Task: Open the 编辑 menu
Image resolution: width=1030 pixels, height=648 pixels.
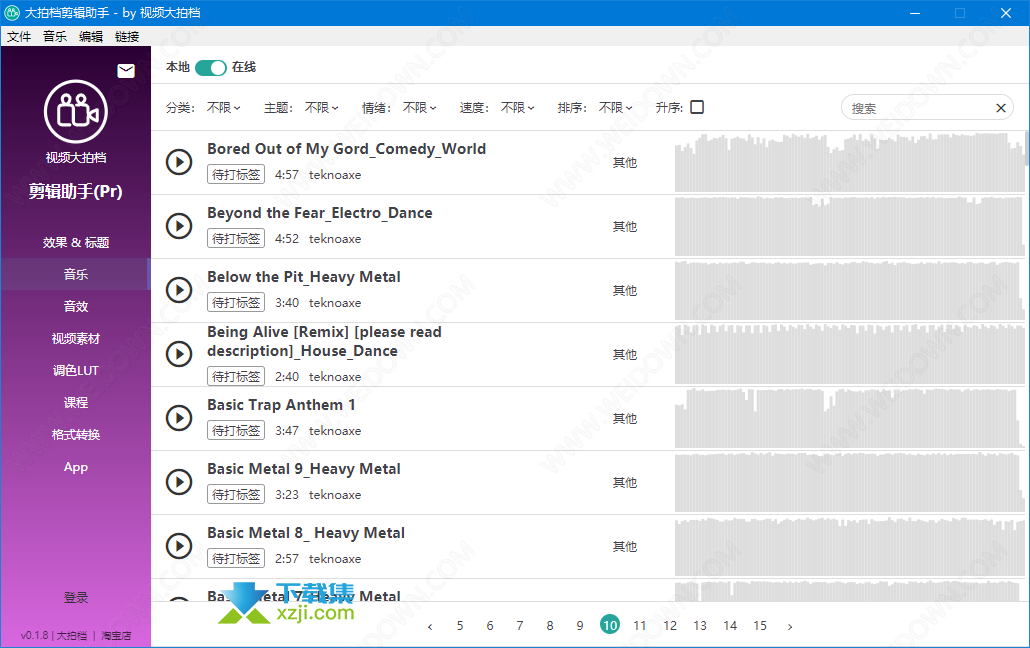Action: point(91,37)
